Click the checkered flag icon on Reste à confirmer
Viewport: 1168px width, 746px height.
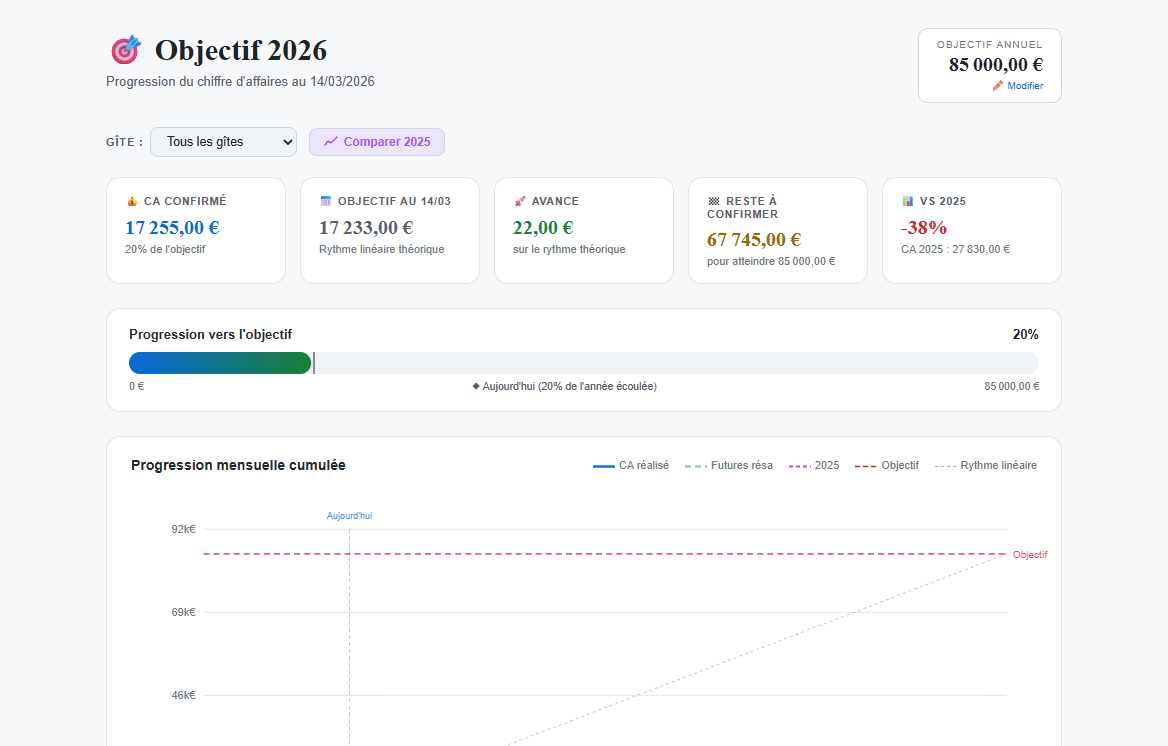714,201
